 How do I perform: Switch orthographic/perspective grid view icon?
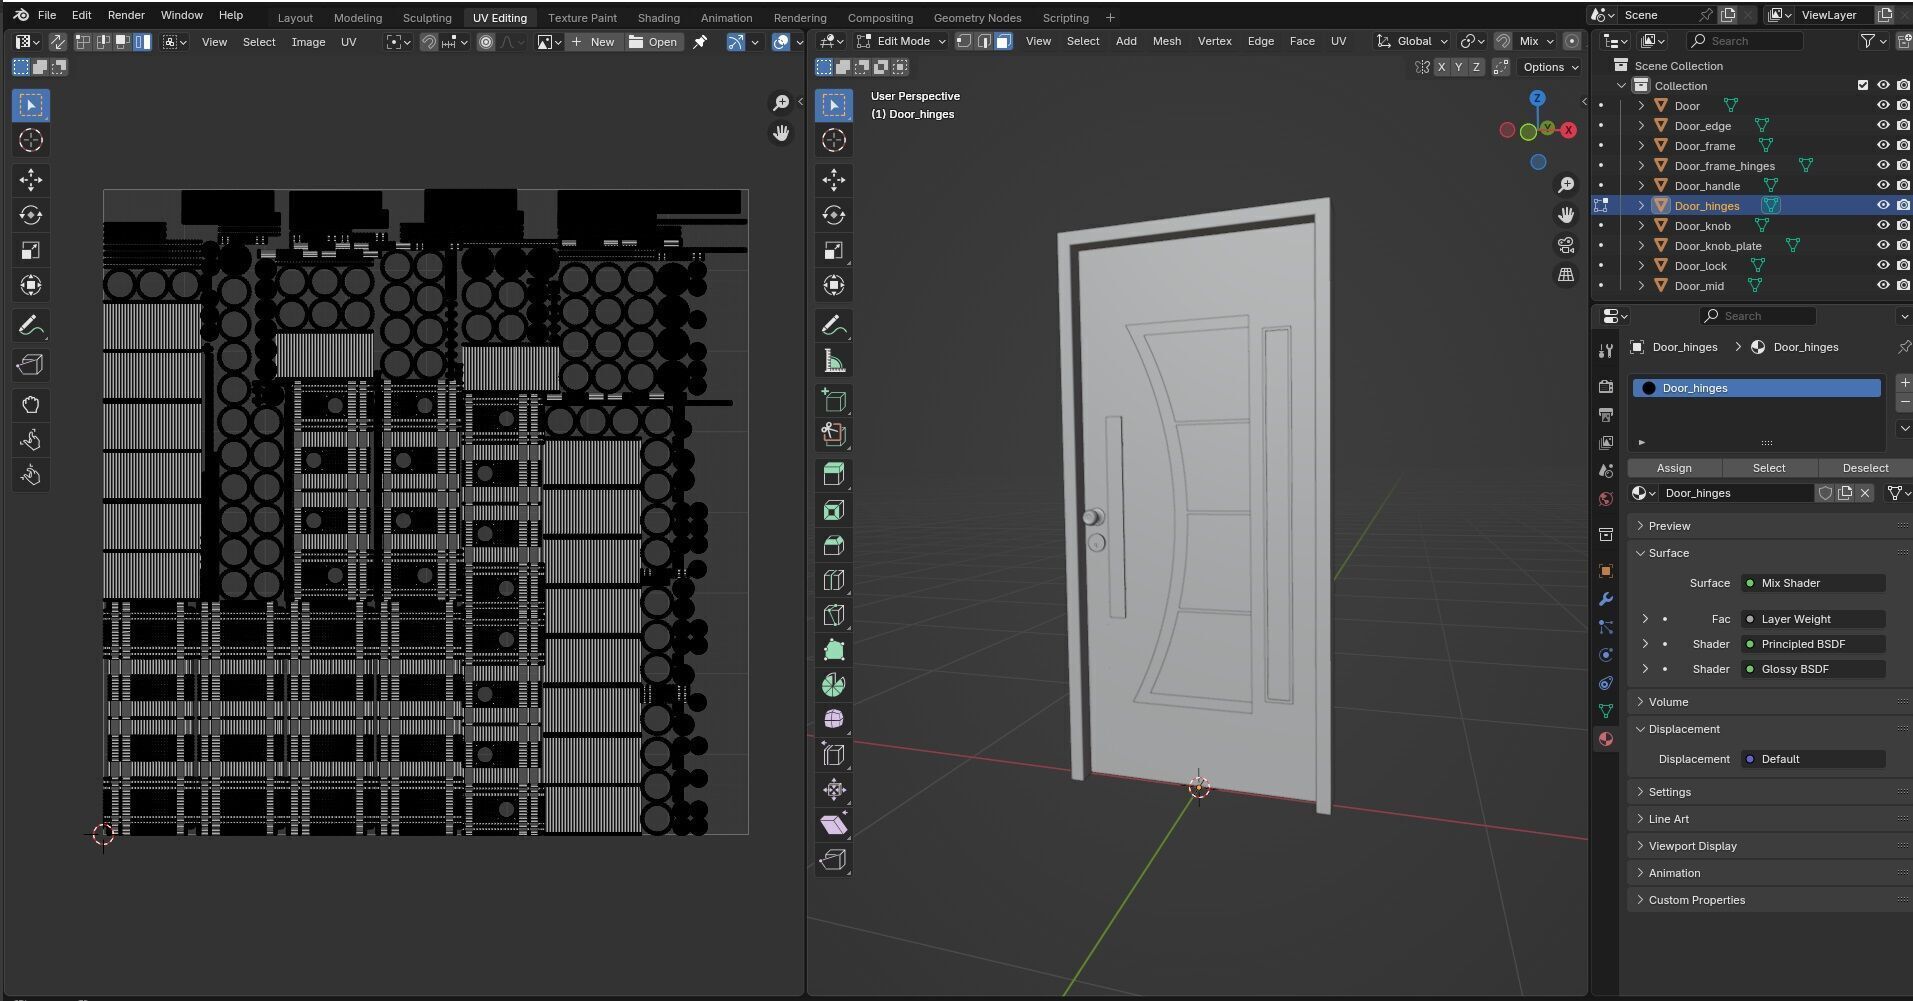pos(1566,275)
